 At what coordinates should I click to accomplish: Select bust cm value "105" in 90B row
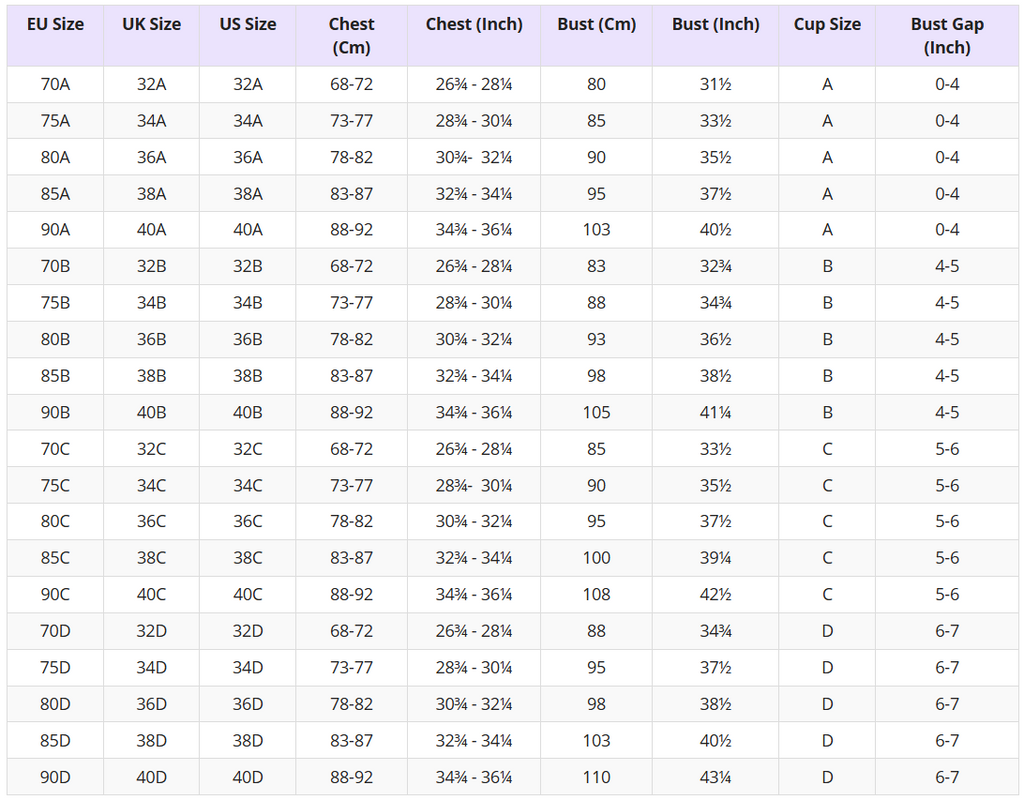pyautogui.click(x=596, y=413)
